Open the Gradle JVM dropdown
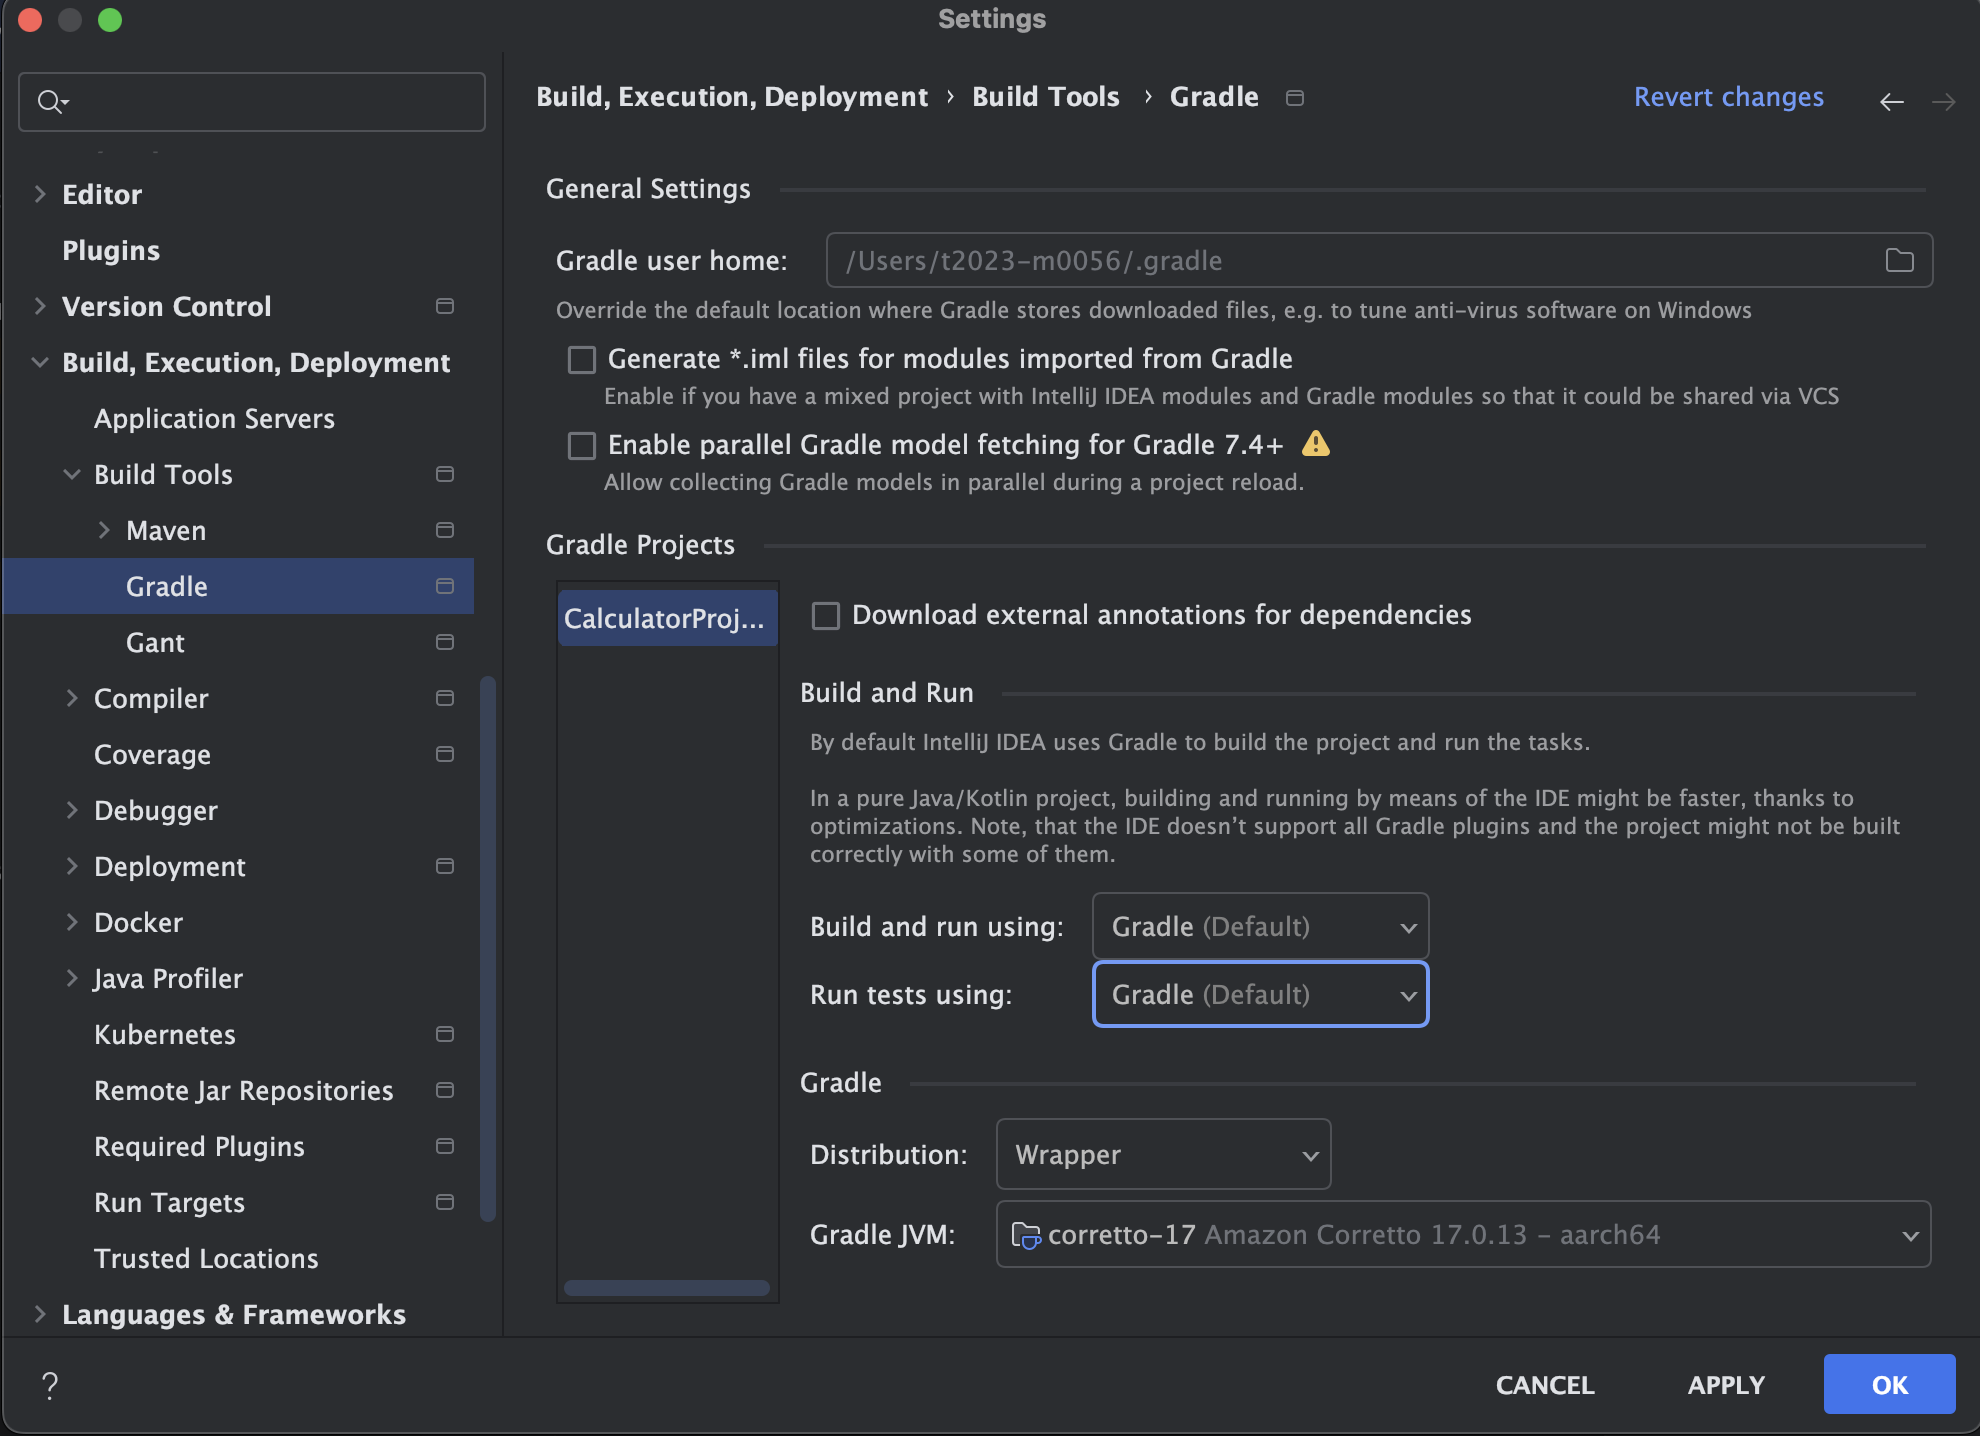 [1463, 1235]
